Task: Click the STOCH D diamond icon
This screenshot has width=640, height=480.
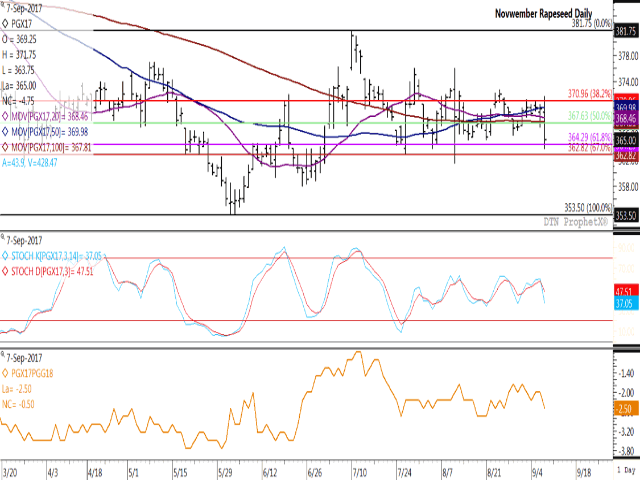Action: (x=5, y=271)
